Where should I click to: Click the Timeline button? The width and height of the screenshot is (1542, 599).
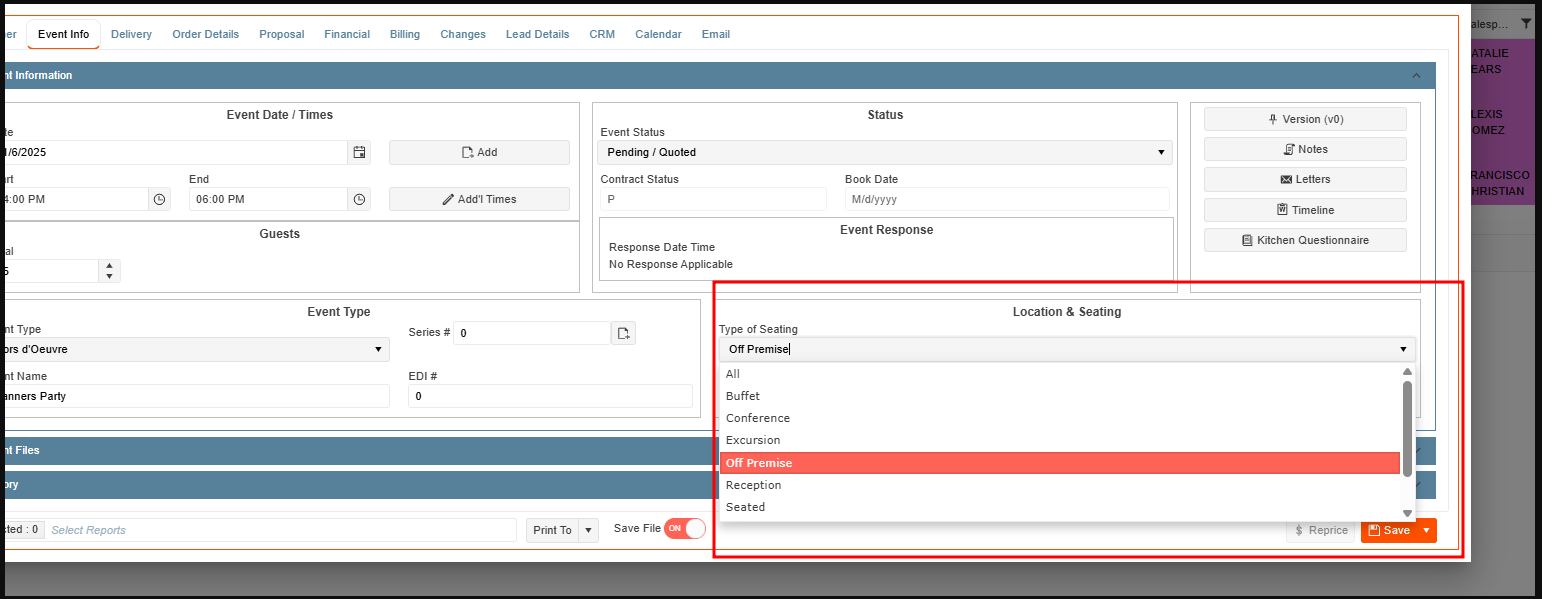(x=1304, y=210)
